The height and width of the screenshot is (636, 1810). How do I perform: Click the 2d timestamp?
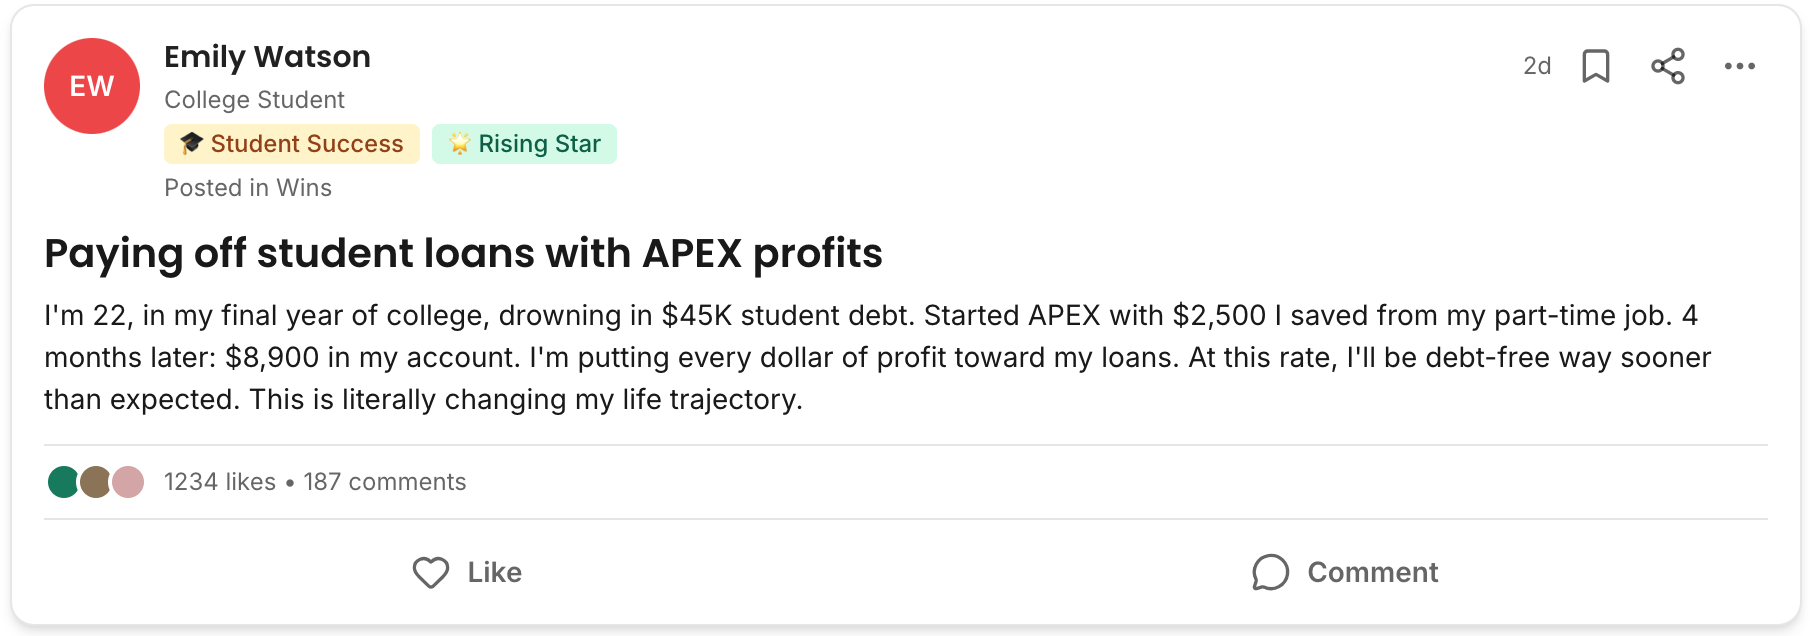[1536, 66]
